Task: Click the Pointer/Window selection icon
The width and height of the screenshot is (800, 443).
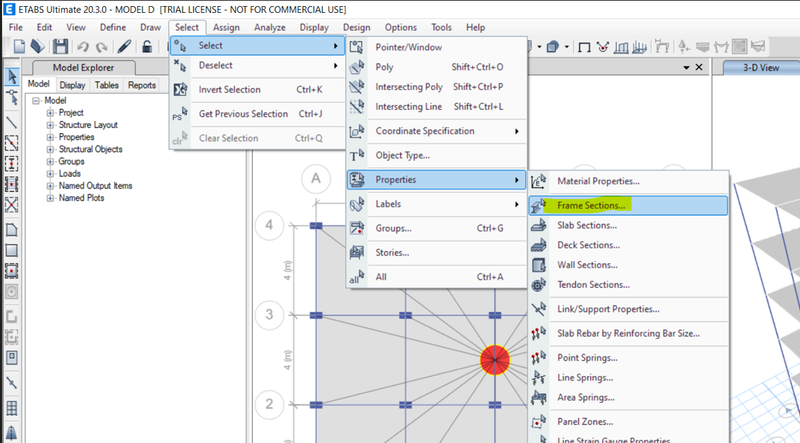Action: coord(357,47)
